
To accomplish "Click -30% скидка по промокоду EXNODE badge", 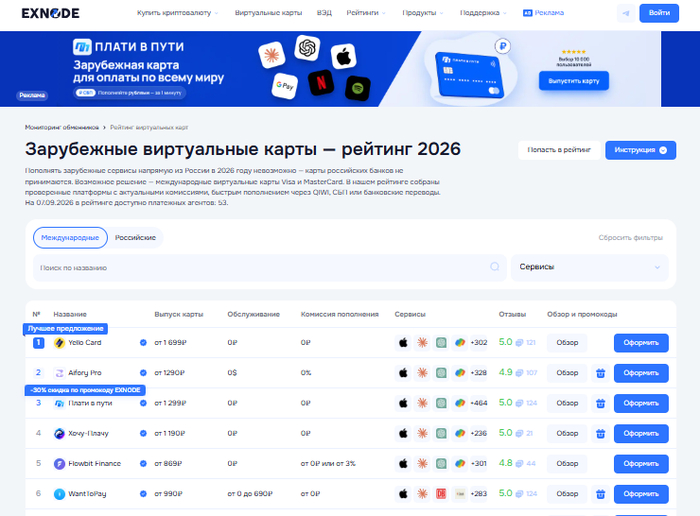I will (x=85, y=390).
